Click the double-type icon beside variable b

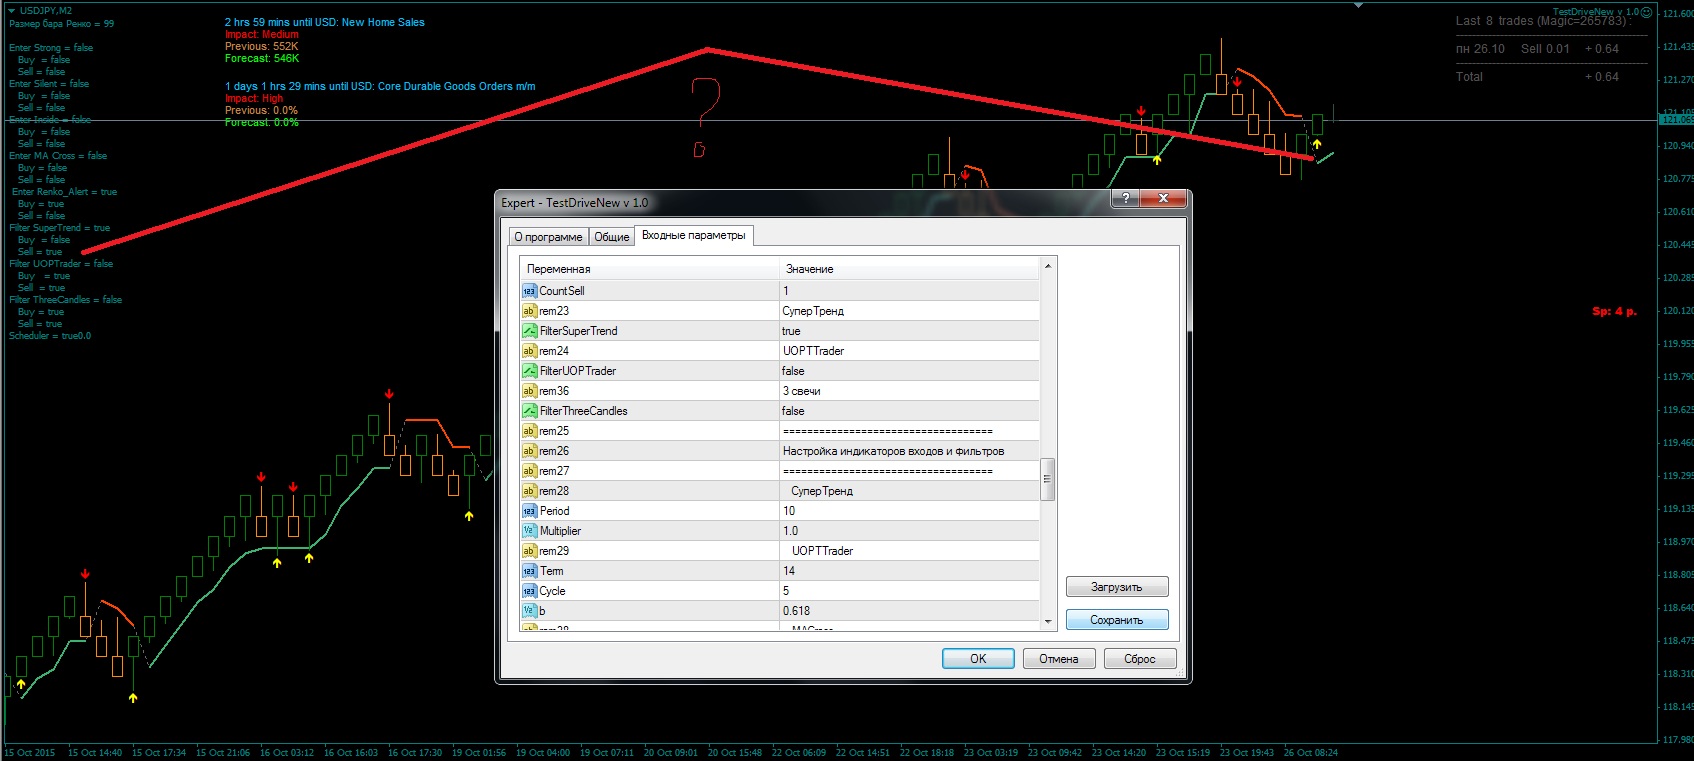pos(529,611)
